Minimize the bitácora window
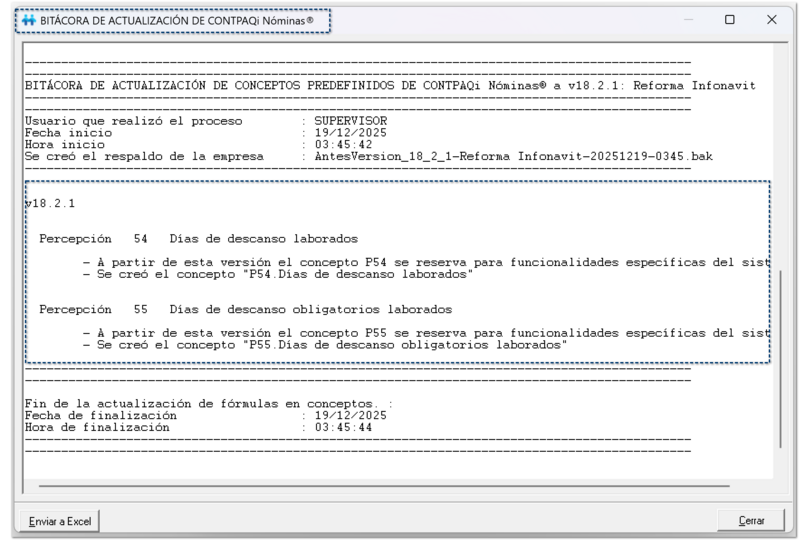The width and height of the screenshot is (800, 541). (688, 20)
